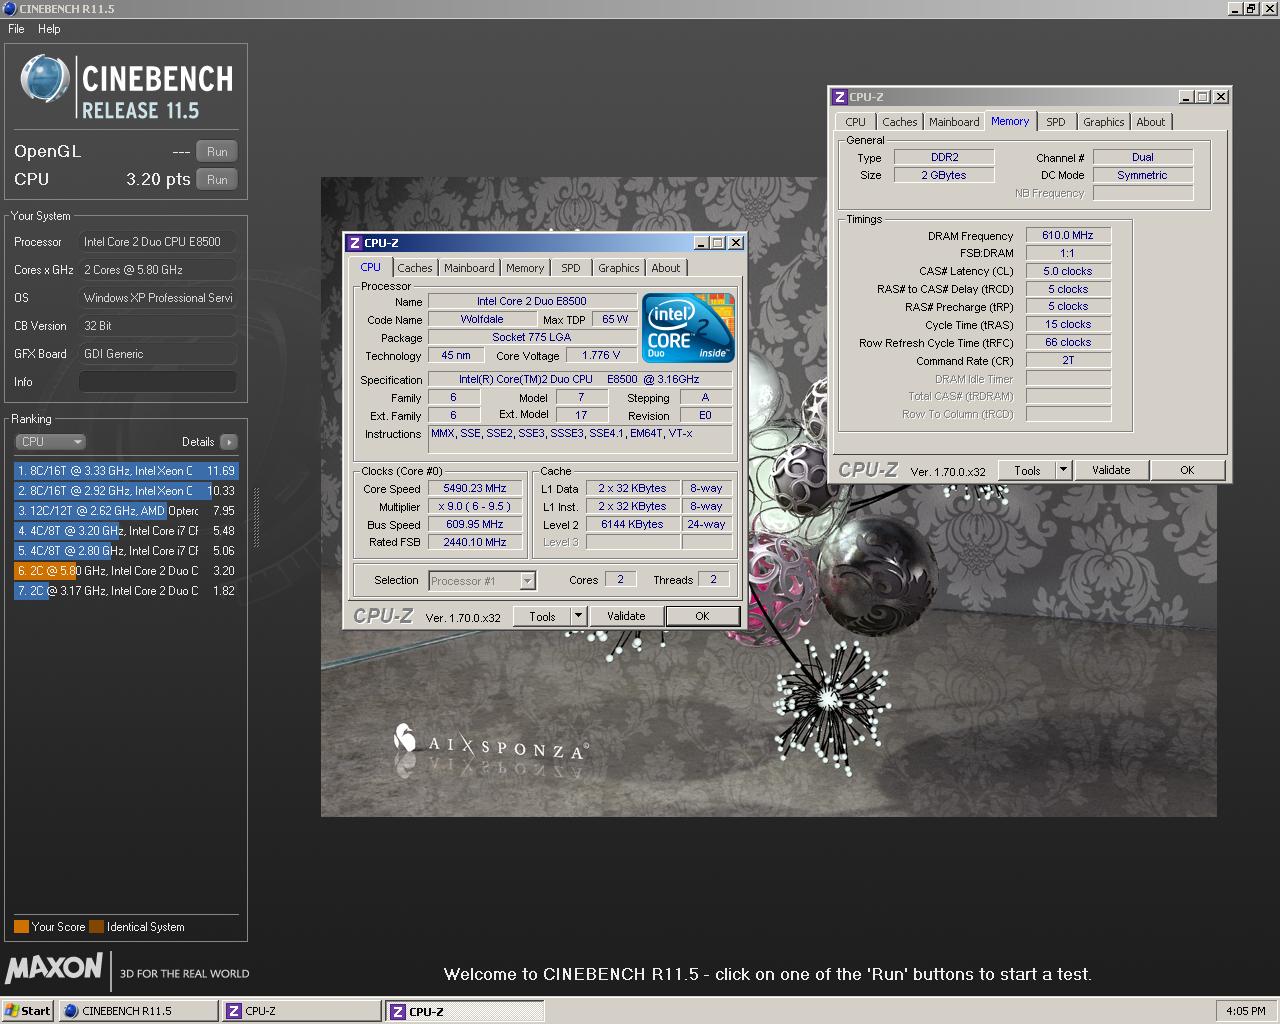Screen dimensions: 1280x1024
Task: Click Validate in CPU-Z CPU window
Action: [626, 617]
